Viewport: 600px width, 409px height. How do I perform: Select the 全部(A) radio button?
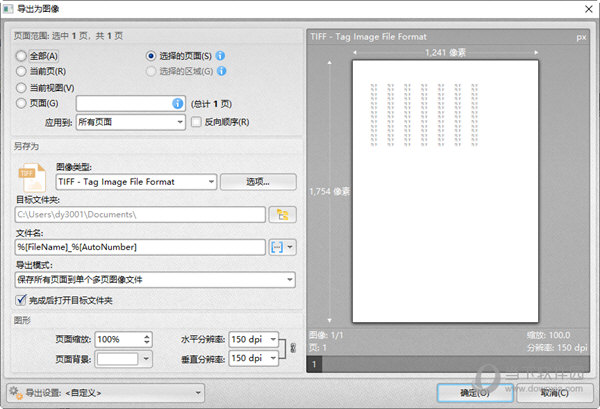(21, 56)
